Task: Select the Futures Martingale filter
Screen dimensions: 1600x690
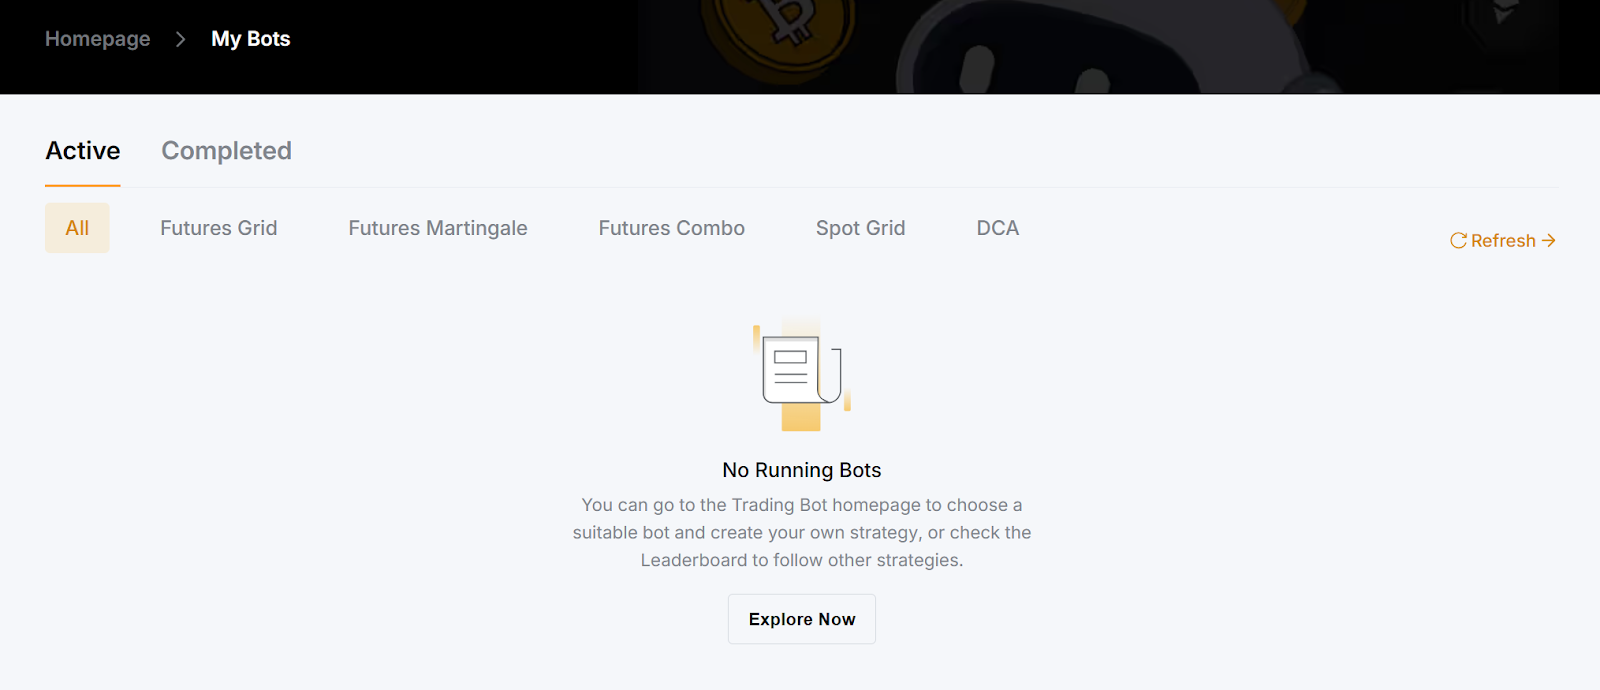Action: tap(438, 228)
